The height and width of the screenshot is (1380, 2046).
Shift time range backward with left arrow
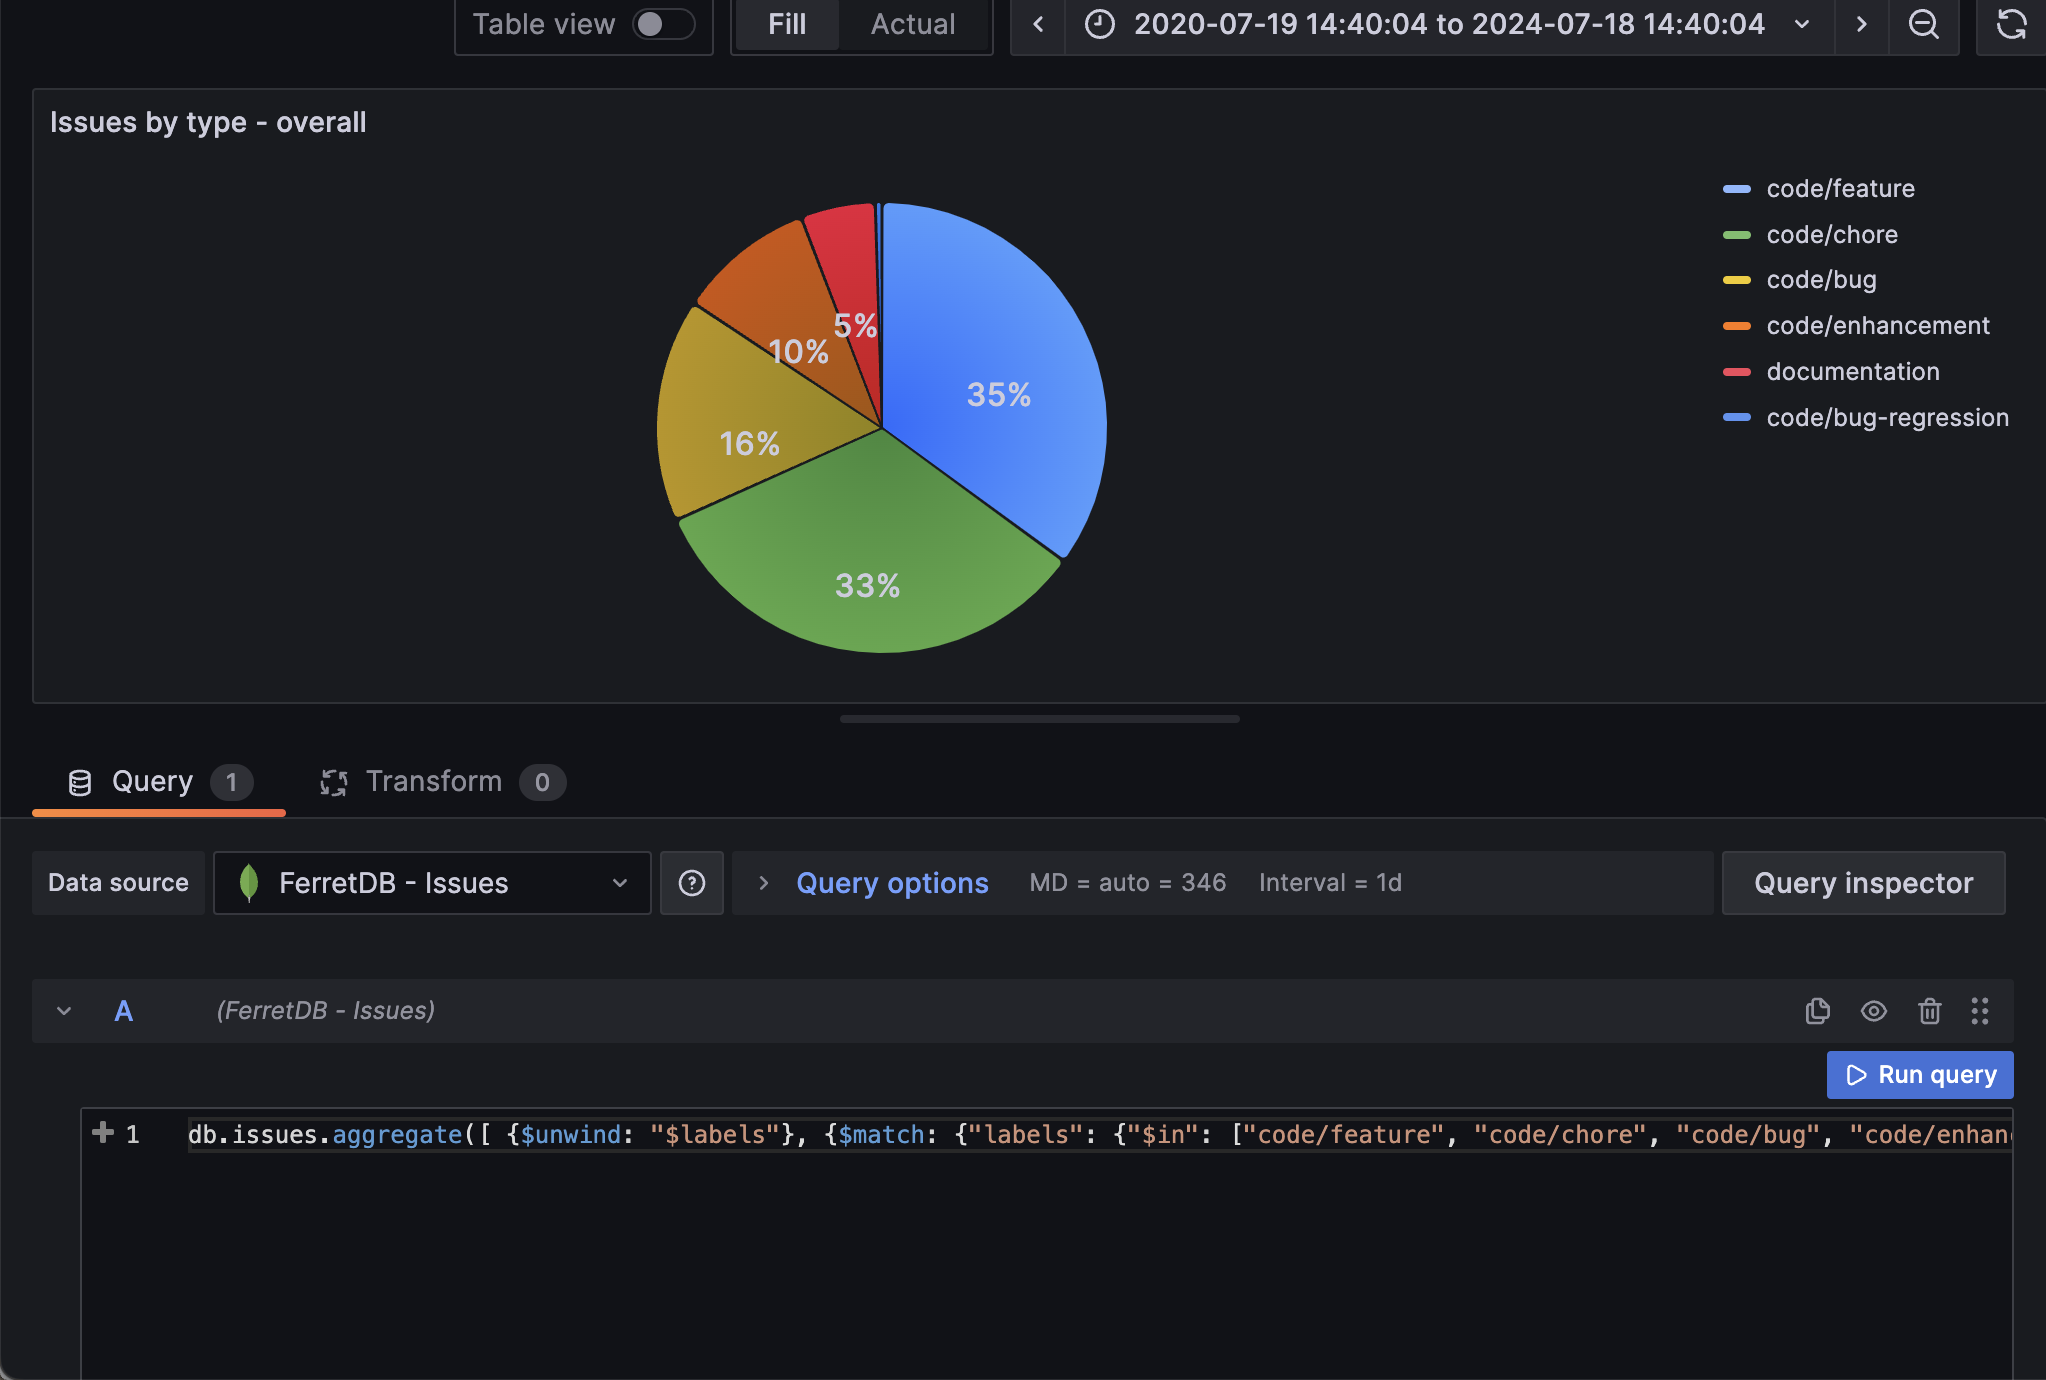pos(1038,24)
